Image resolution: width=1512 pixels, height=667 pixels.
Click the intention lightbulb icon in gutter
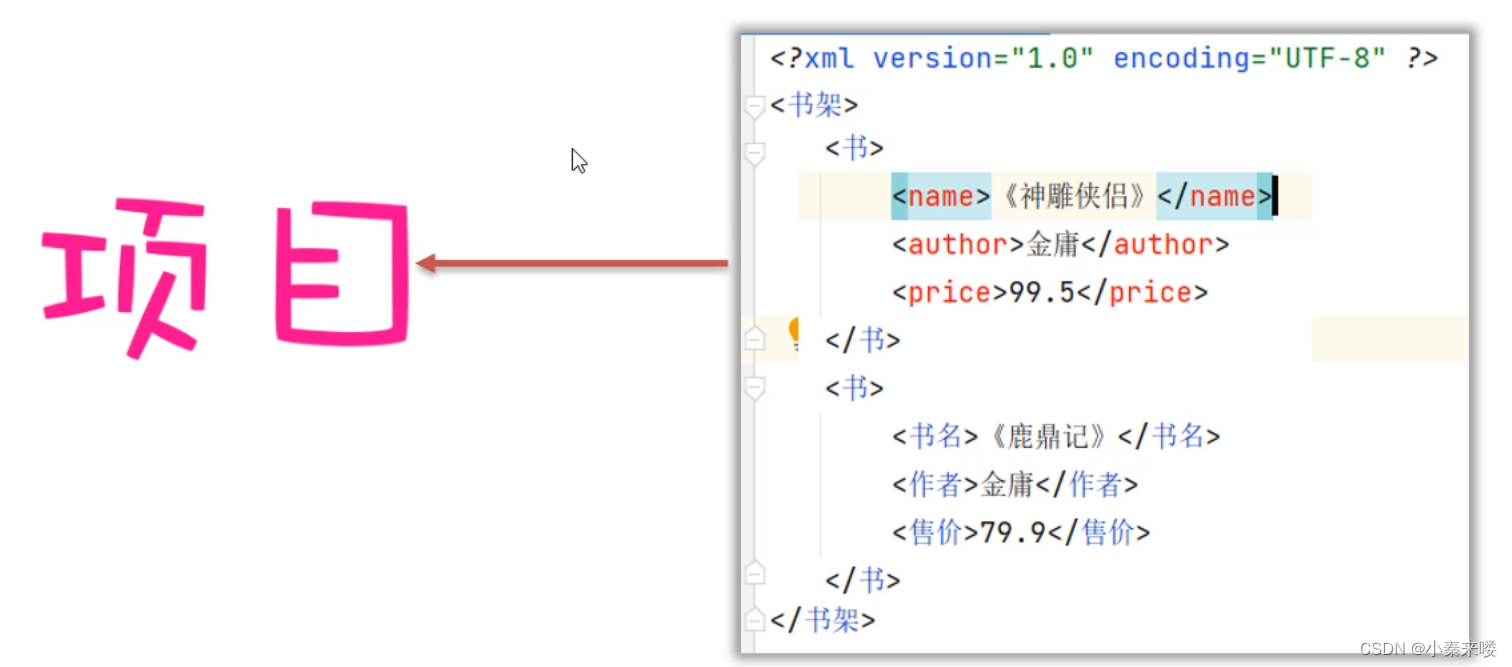click(794, 334)
